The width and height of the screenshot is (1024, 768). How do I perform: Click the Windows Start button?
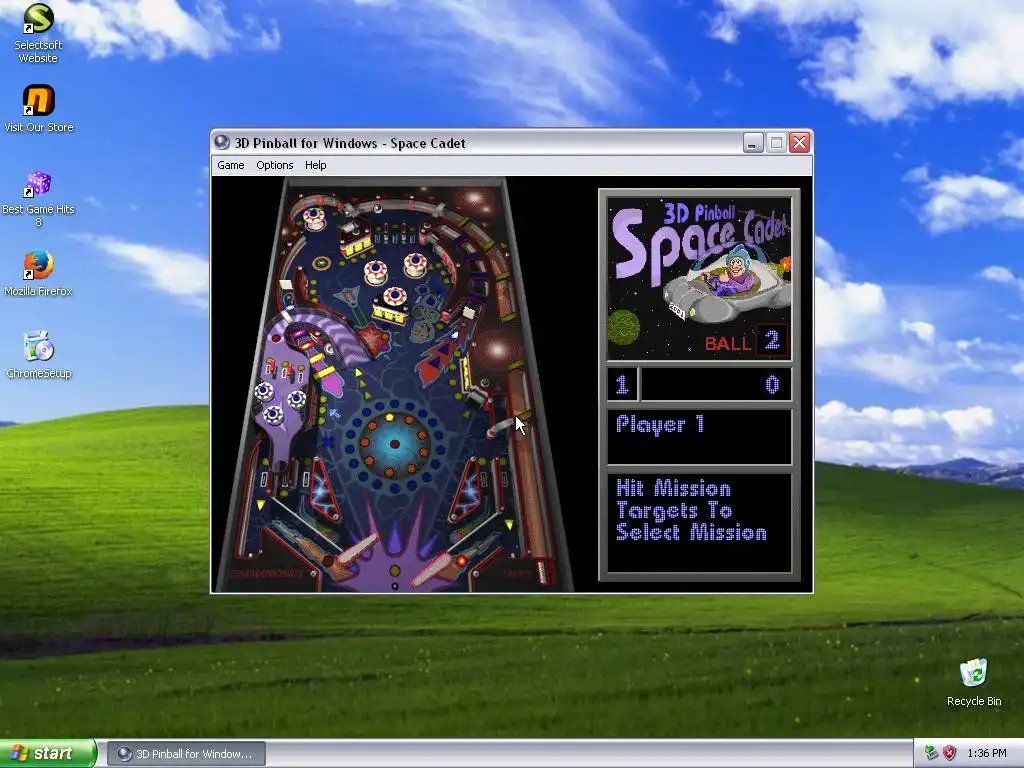48,753
